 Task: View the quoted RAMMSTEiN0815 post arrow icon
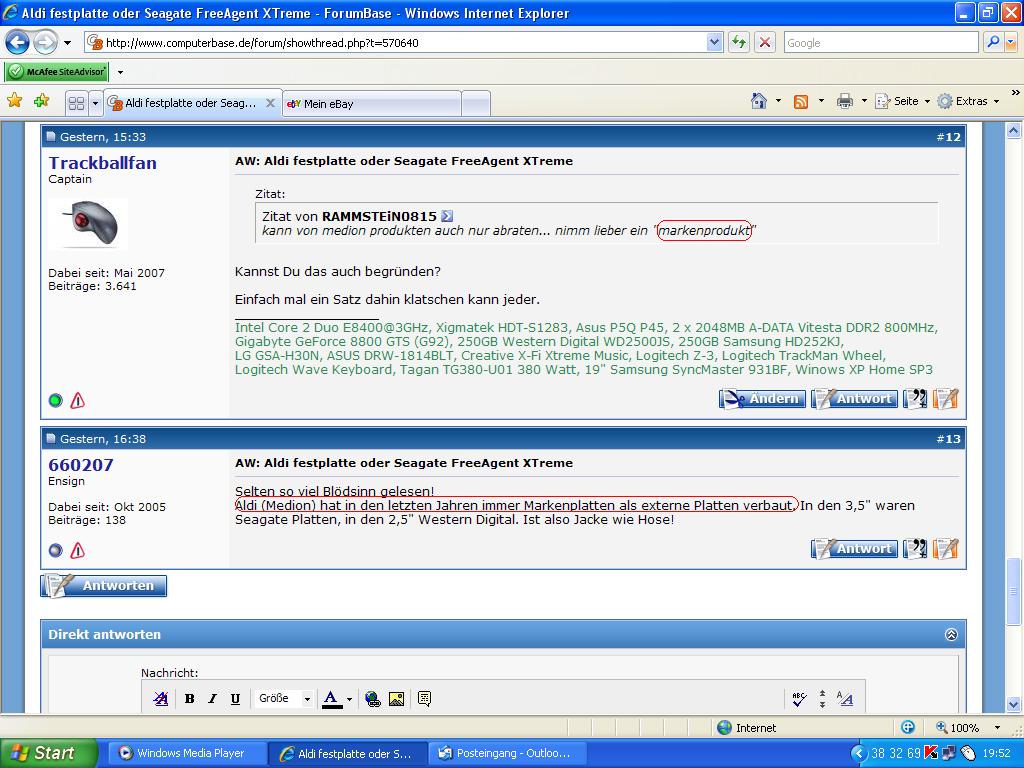447,216
